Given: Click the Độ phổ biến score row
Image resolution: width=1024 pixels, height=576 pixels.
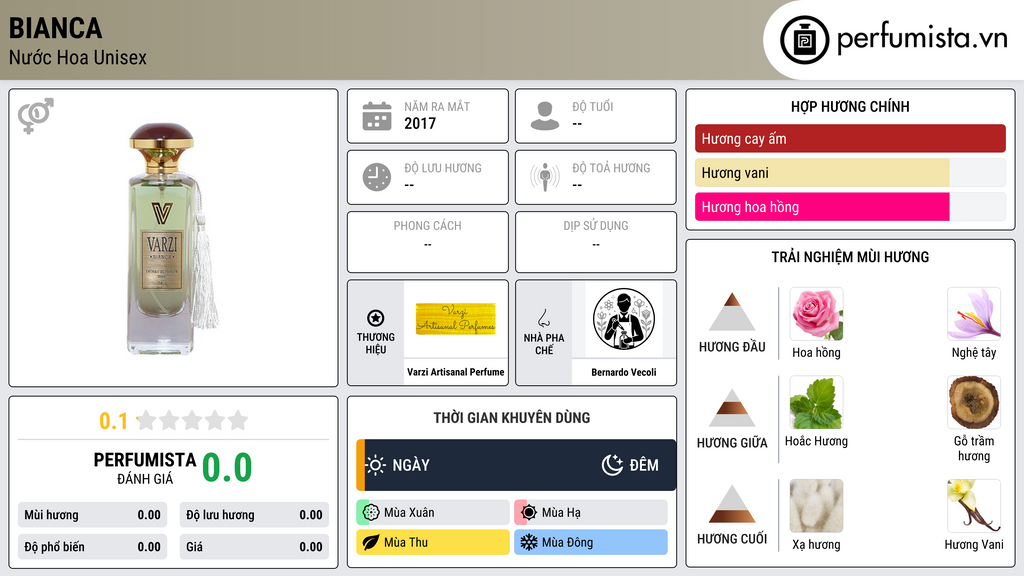Looking at the screenshot, I should [93, 547].
